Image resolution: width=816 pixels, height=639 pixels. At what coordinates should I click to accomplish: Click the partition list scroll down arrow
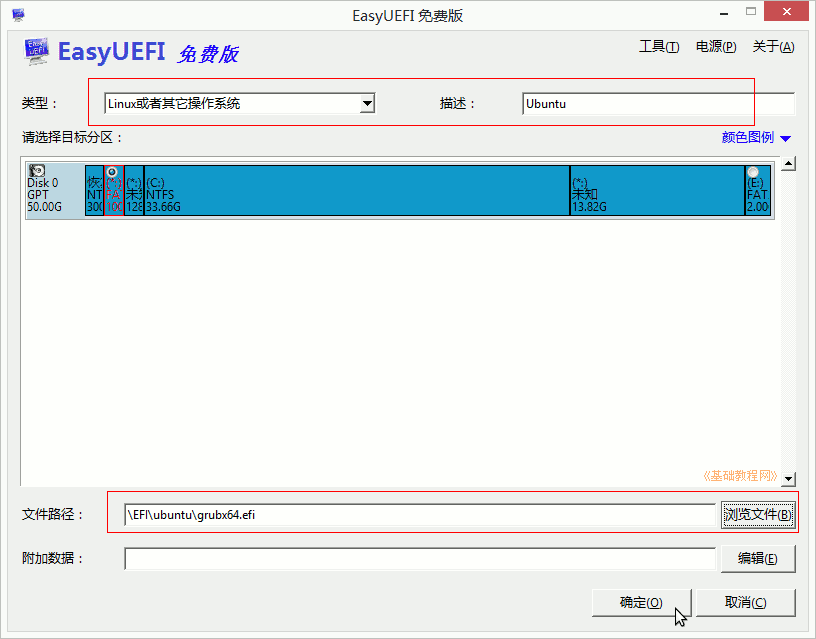788,478
